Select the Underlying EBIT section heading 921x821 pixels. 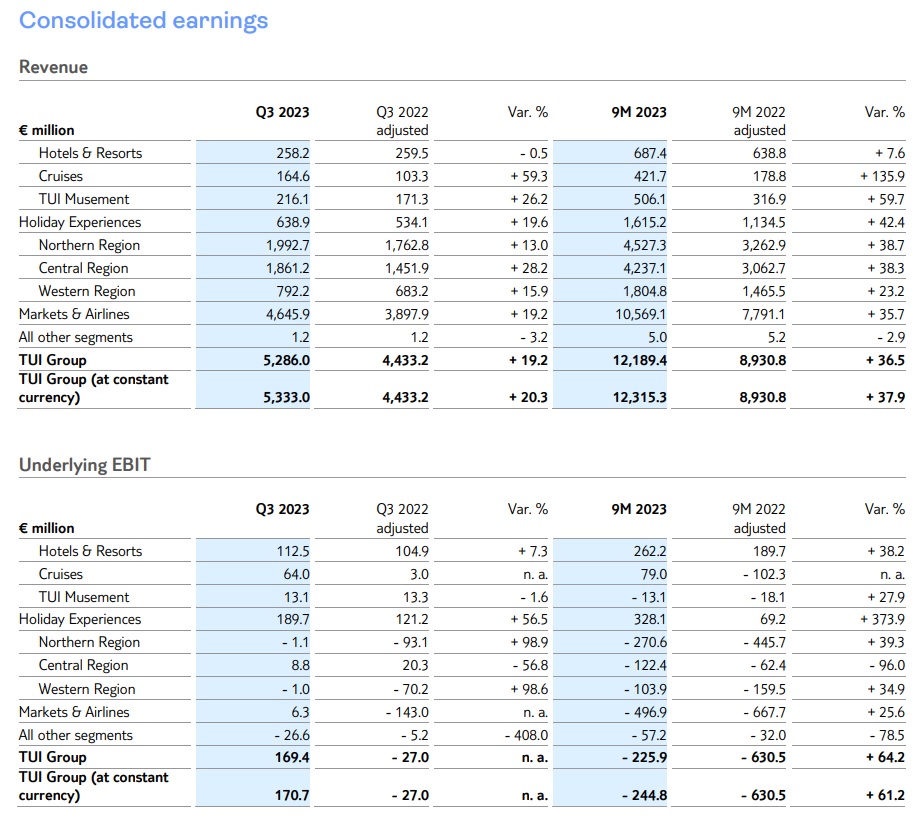[84, 465]
